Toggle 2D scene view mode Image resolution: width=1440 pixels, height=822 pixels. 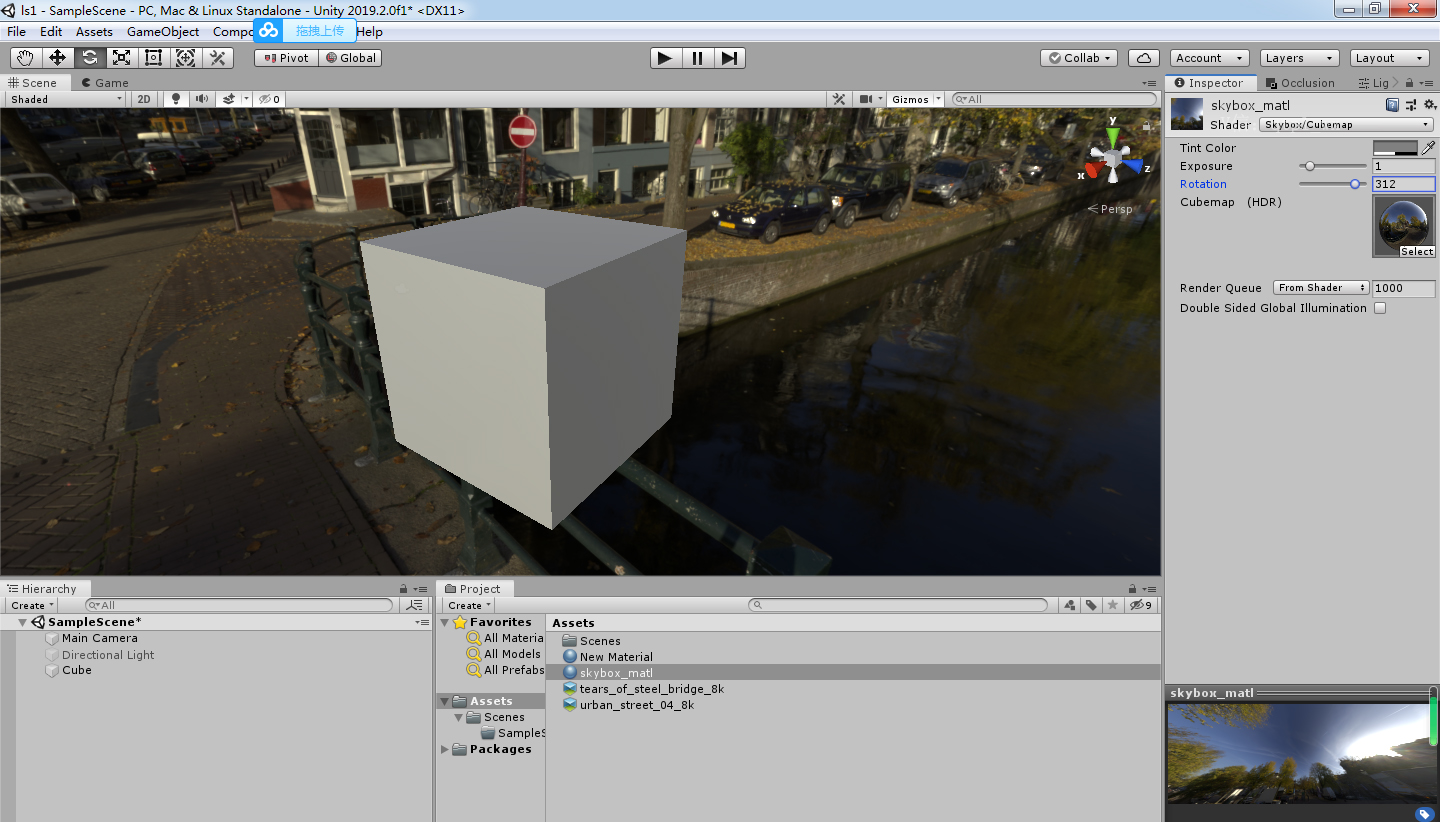pyautogui.click(x=144, y=99)
